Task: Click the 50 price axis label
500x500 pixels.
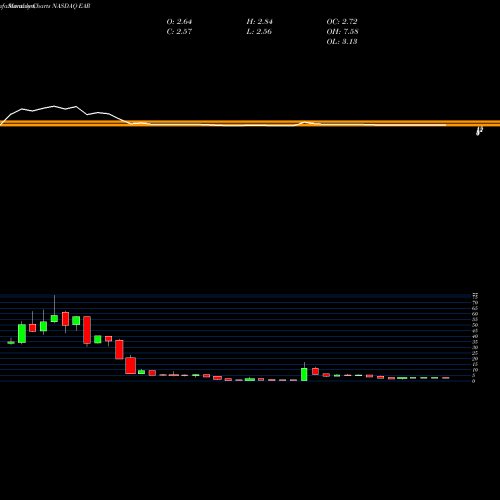Action: click(475, 325)
